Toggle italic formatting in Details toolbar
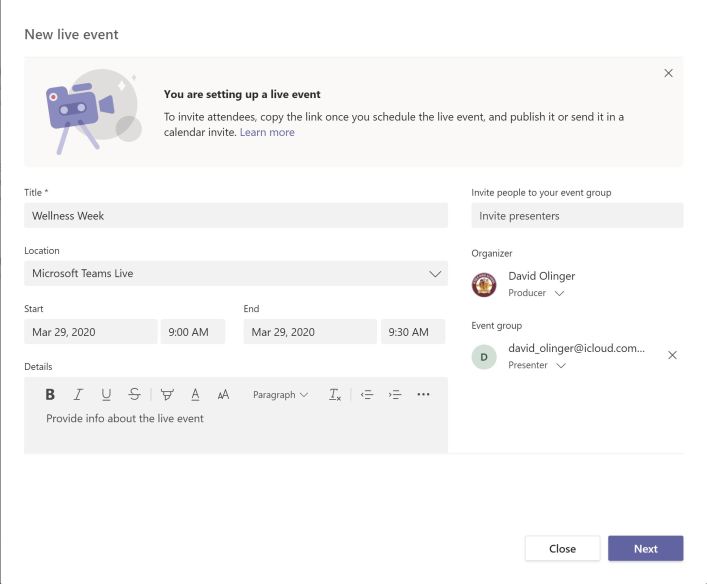Screen dimensions: 707x584 (x=78, y=395)
